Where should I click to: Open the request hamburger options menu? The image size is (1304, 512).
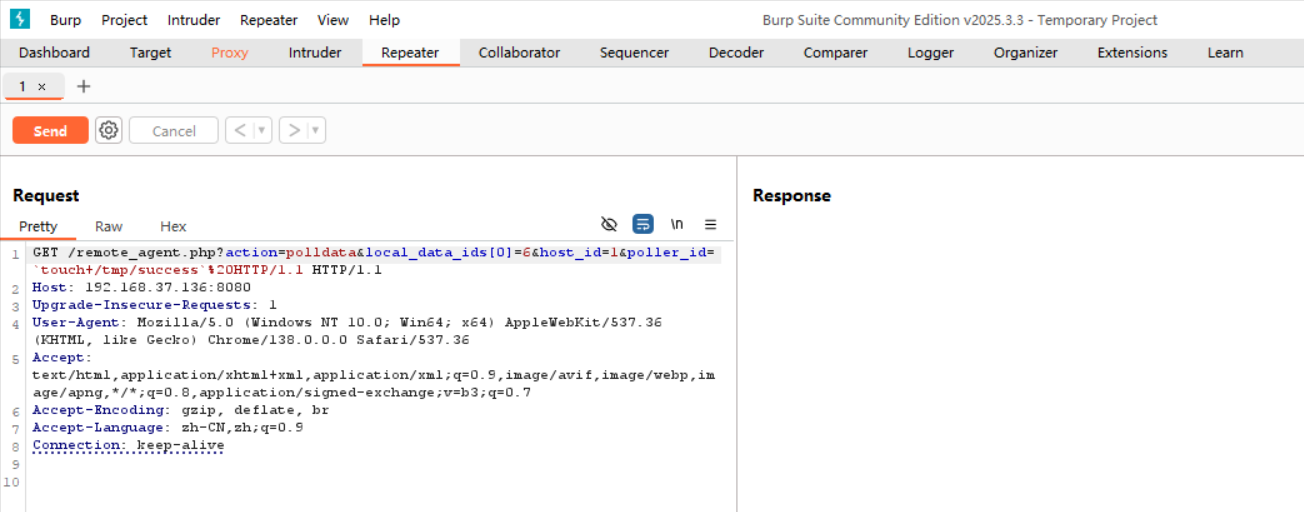tap(711, 224)
